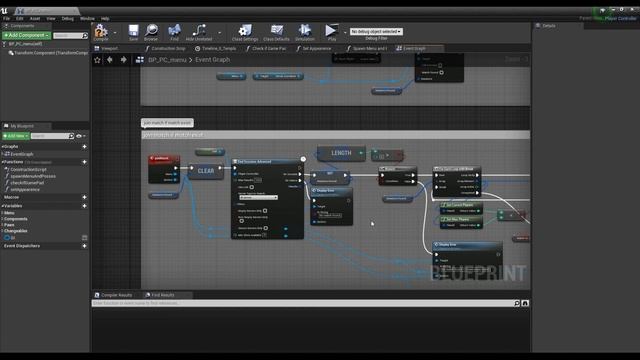This screenshot has height=360, width=640.
Task: Click the magnifier in Components search
Action: coord(85,36)
